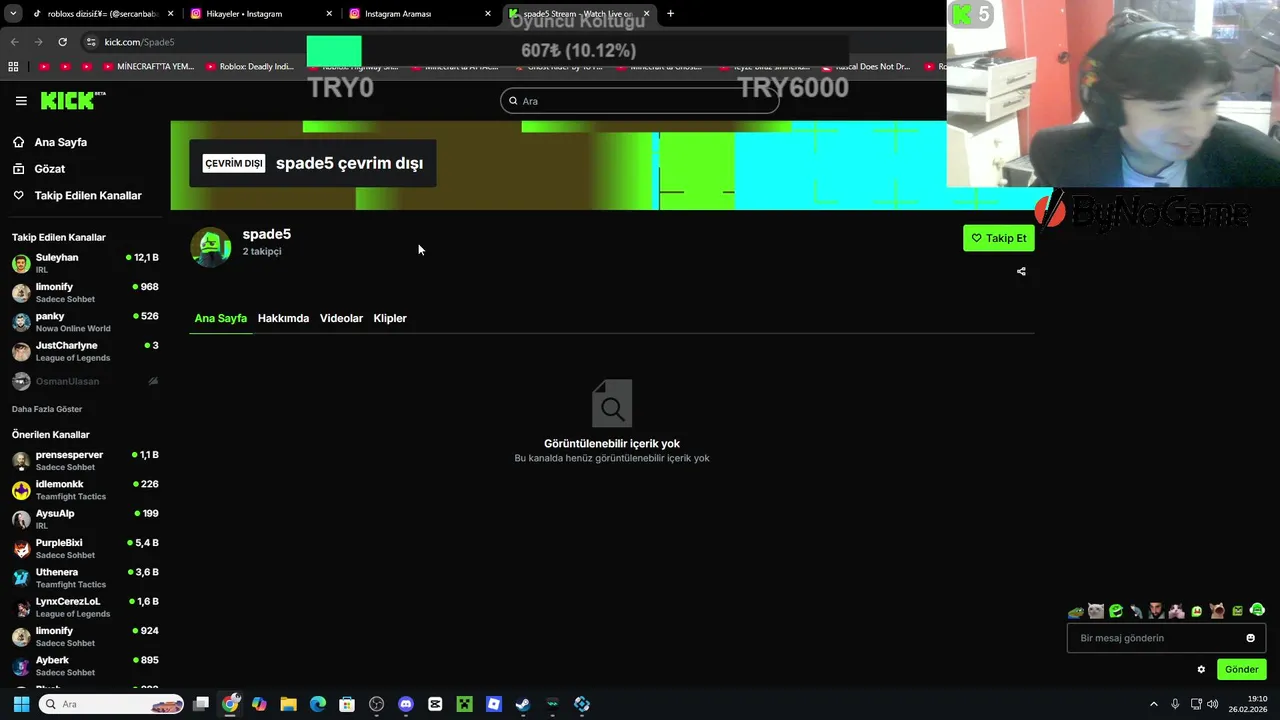Open panky's Nowa Online World channel

85,322
